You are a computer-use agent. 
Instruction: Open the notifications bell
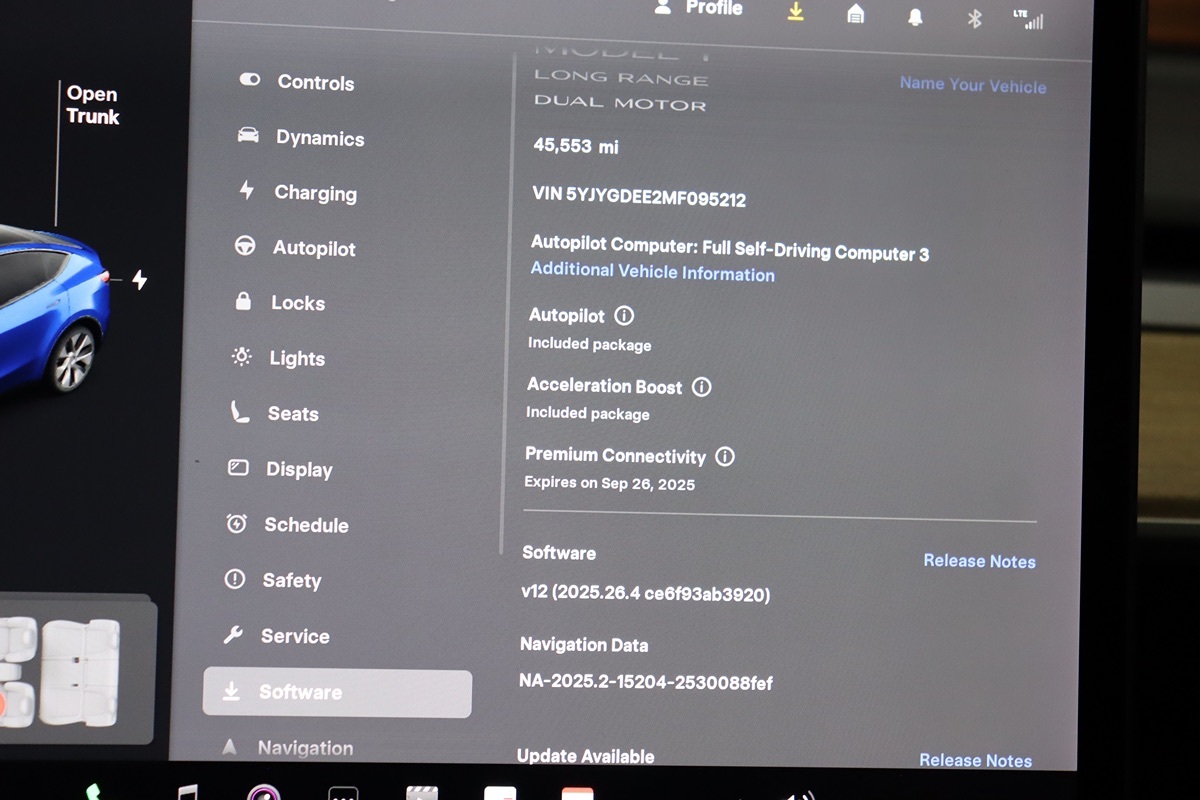915,17
